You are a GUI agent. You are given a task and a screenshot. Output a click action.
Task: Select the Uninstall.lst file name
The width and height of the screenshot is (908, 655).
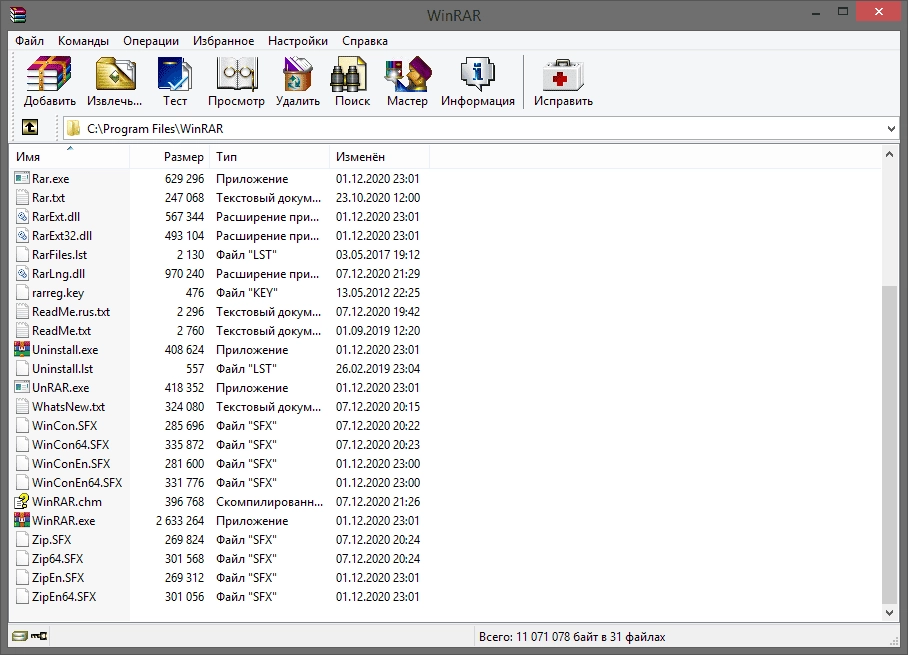point(63,369)
